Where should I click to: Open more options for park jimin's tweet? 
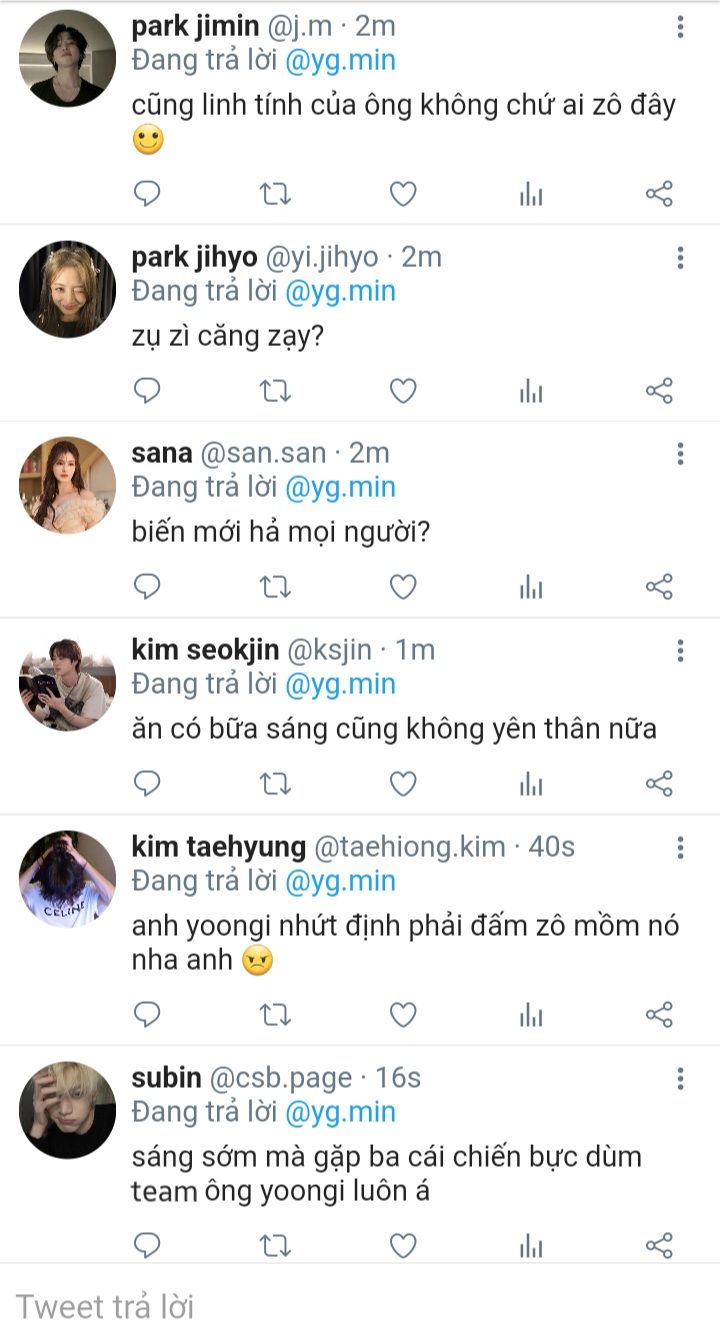pos(680,28)
